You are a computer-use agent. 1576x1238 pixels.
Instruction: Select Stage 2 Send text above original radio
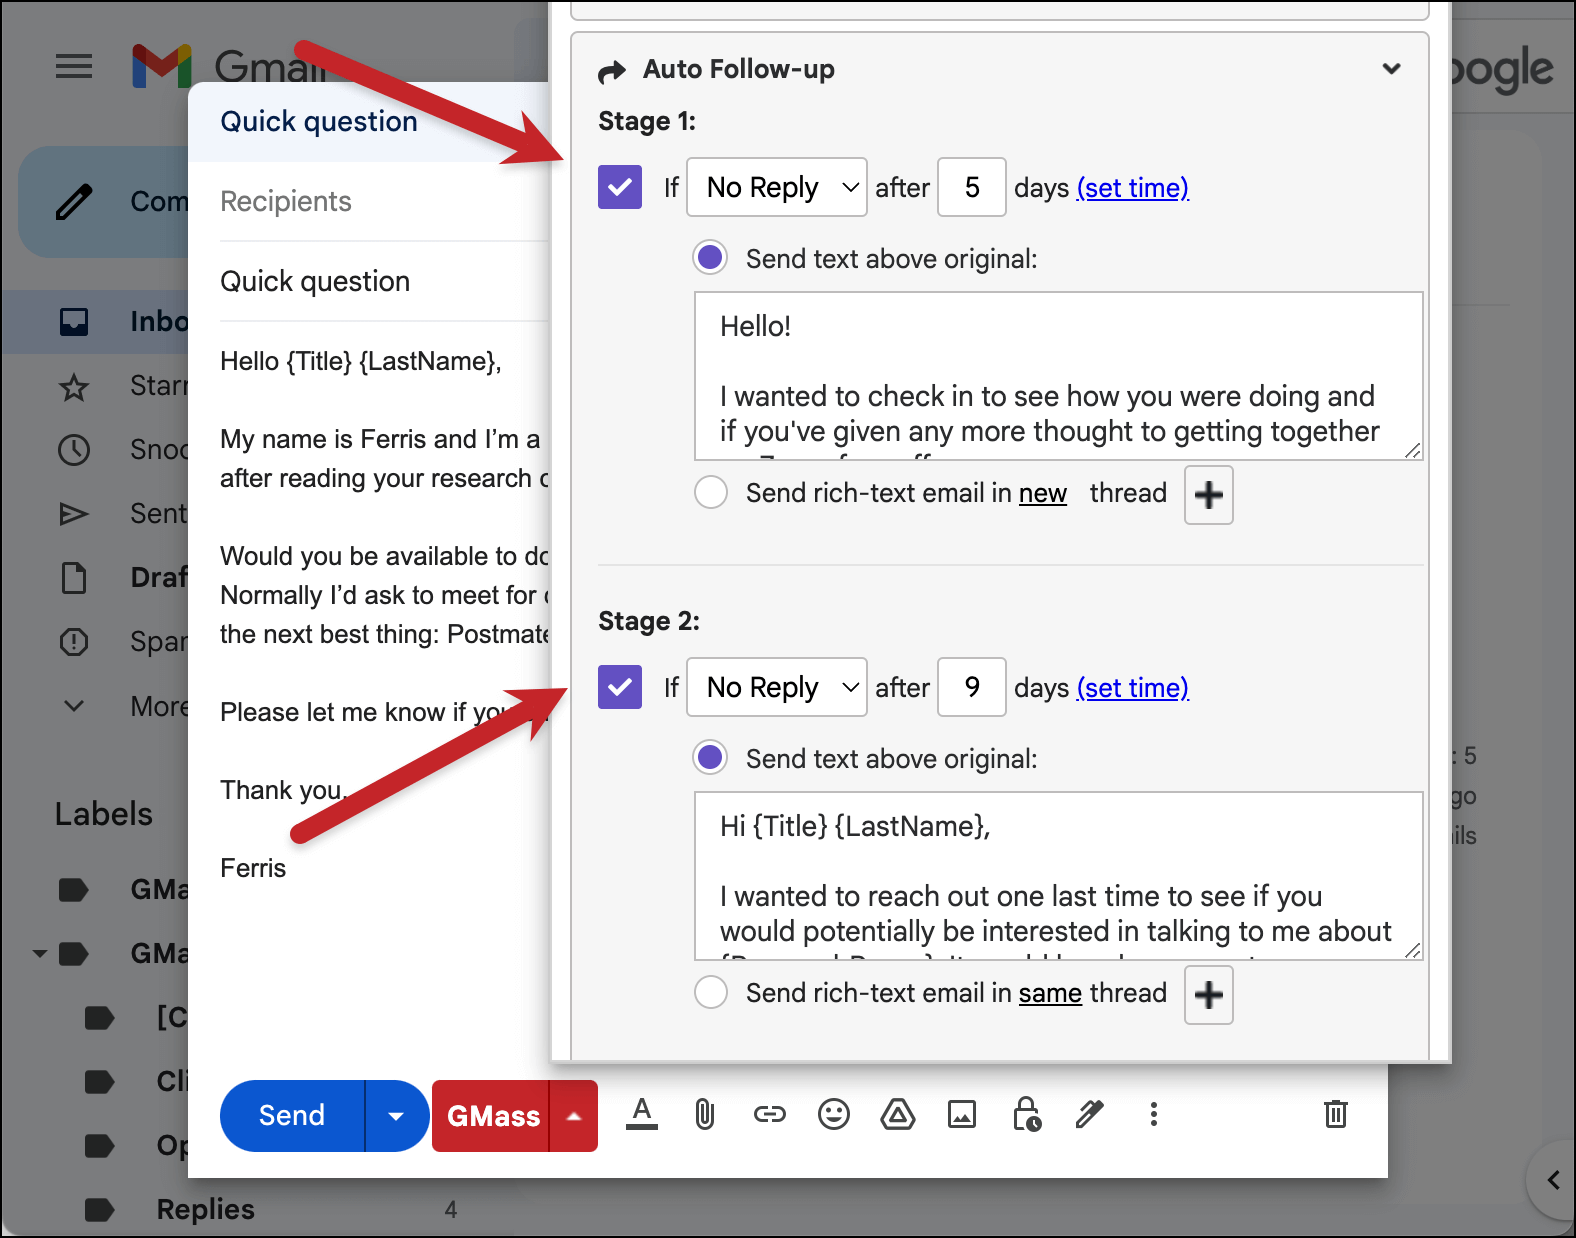[x=711, y=758]
